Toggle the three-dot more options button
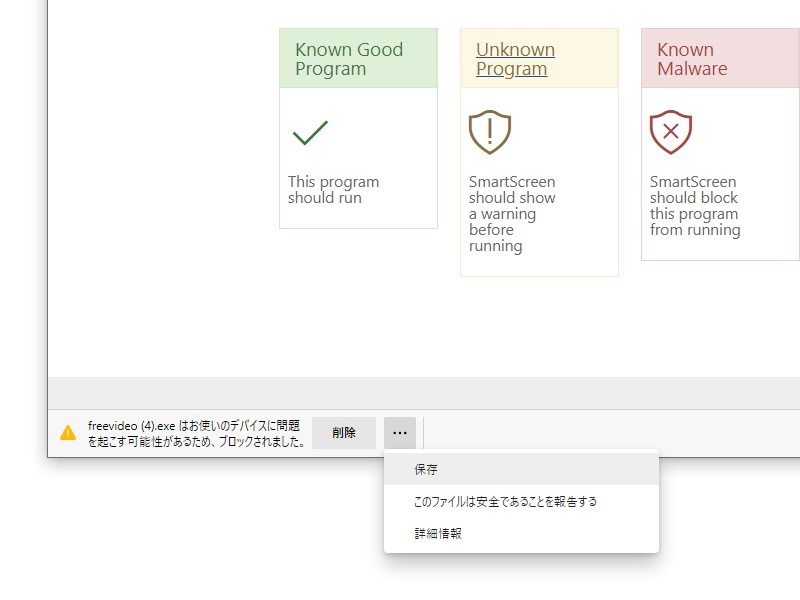The height and width of the screenshot is (600, 800). 400,433
